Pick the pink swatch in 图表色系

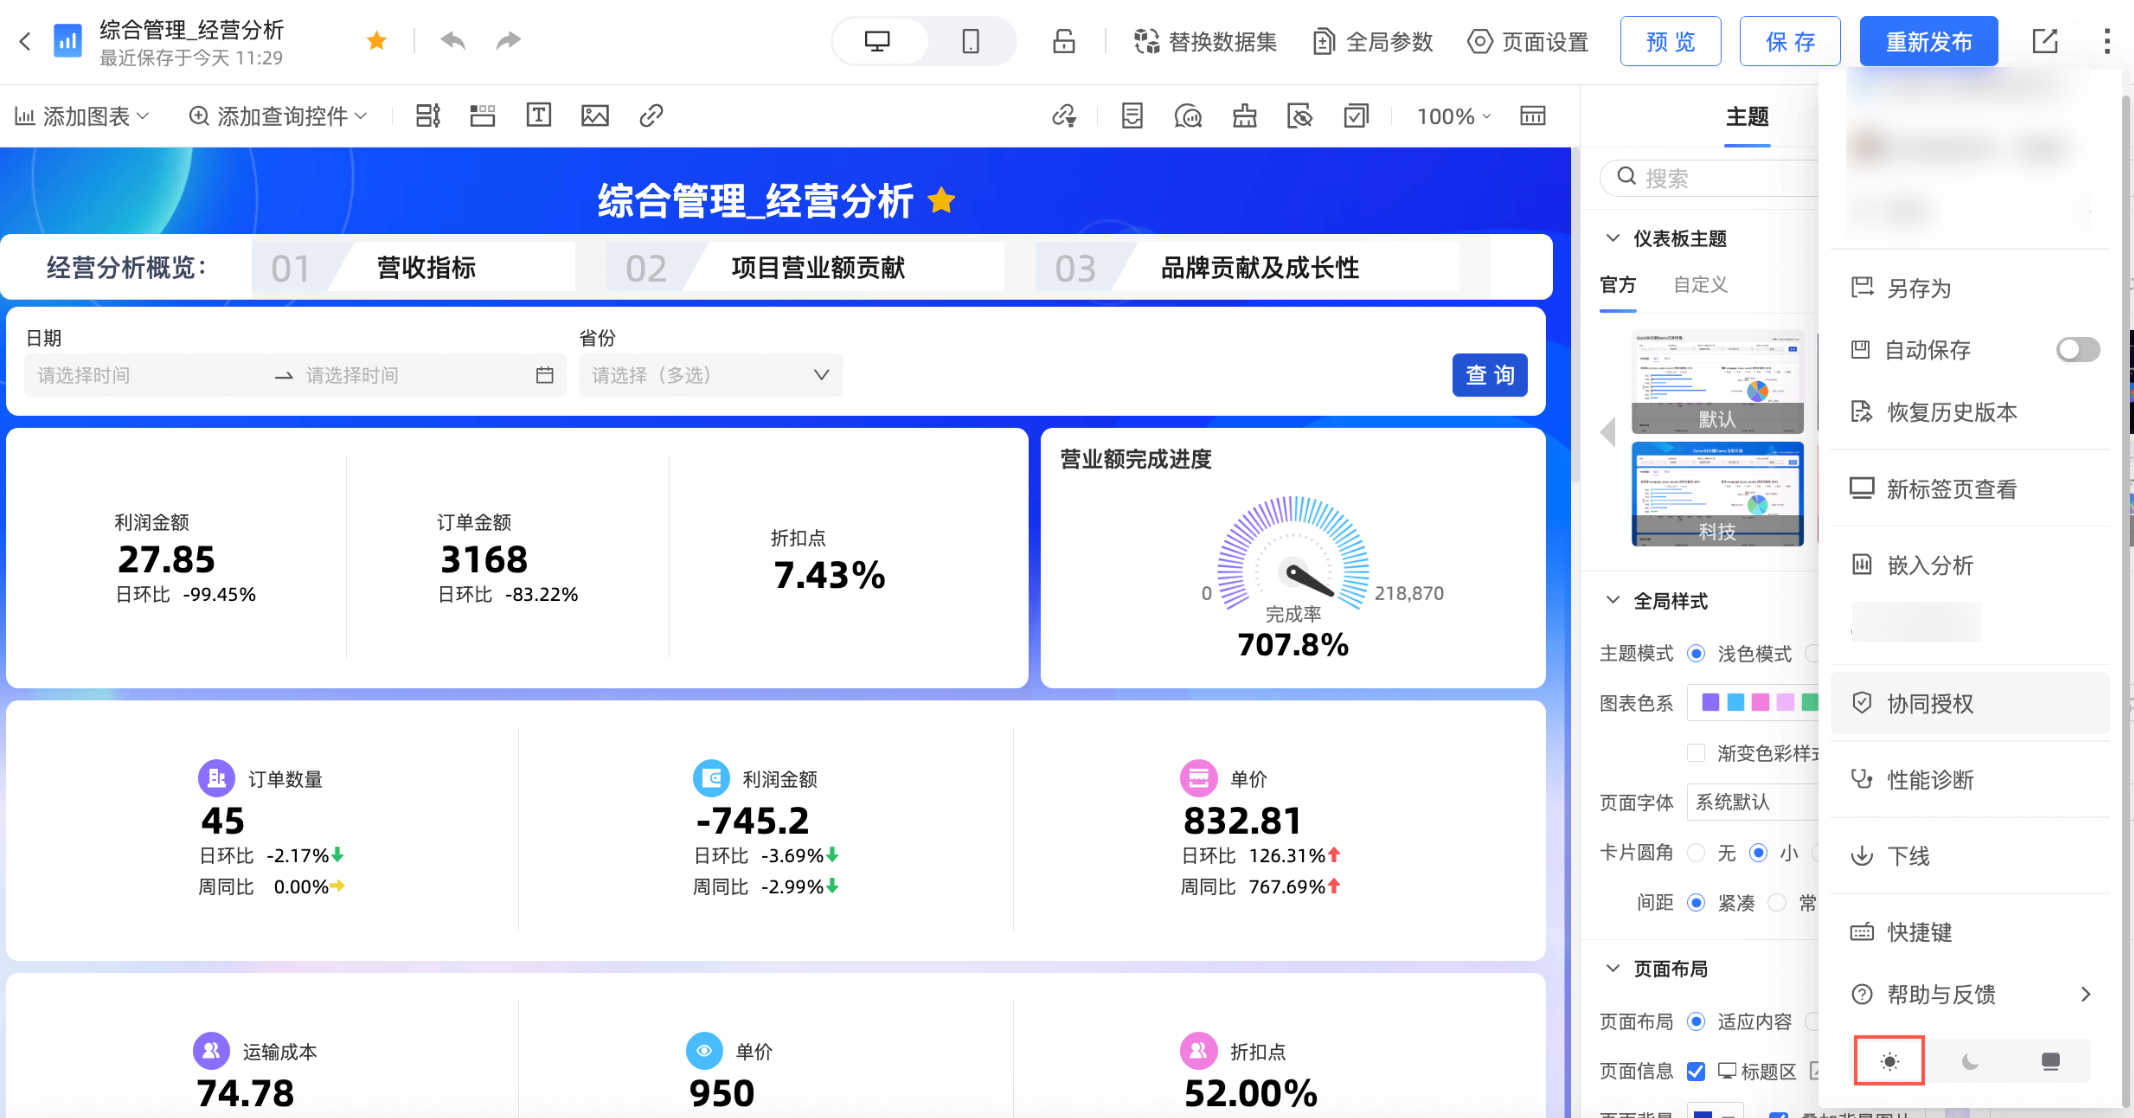pos(1760,703)
